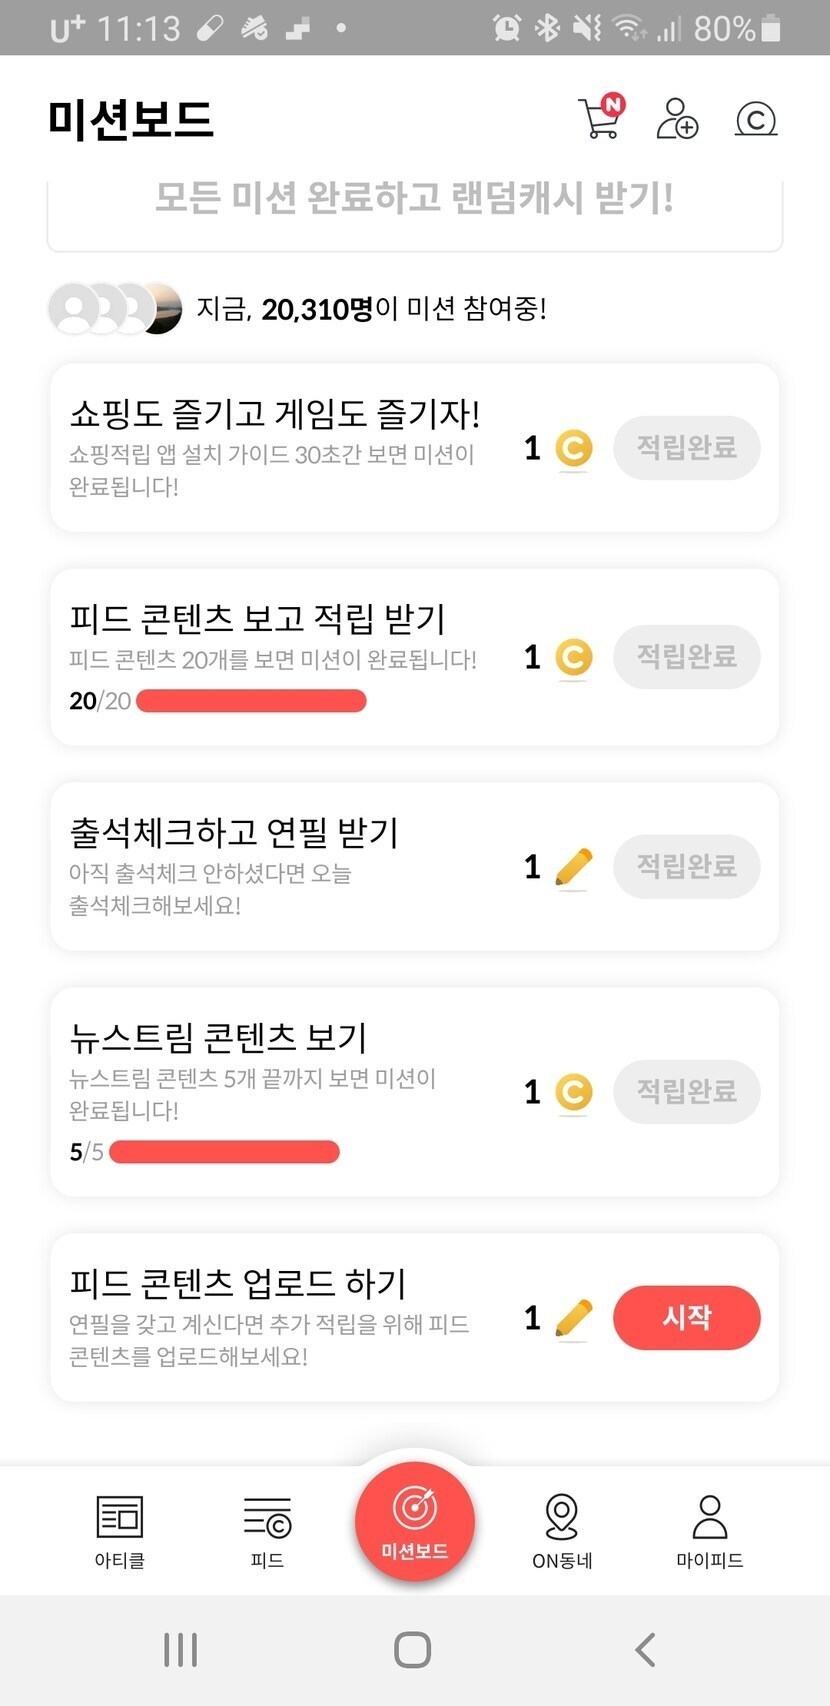Select the 미션보드 center tab
This screenshot has height=1706, width=830.
point(414,1522)
